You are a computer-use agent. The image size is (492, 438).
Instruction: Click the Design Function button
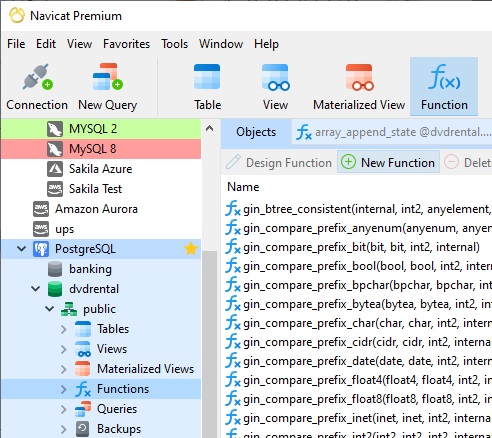pos(279,162)
